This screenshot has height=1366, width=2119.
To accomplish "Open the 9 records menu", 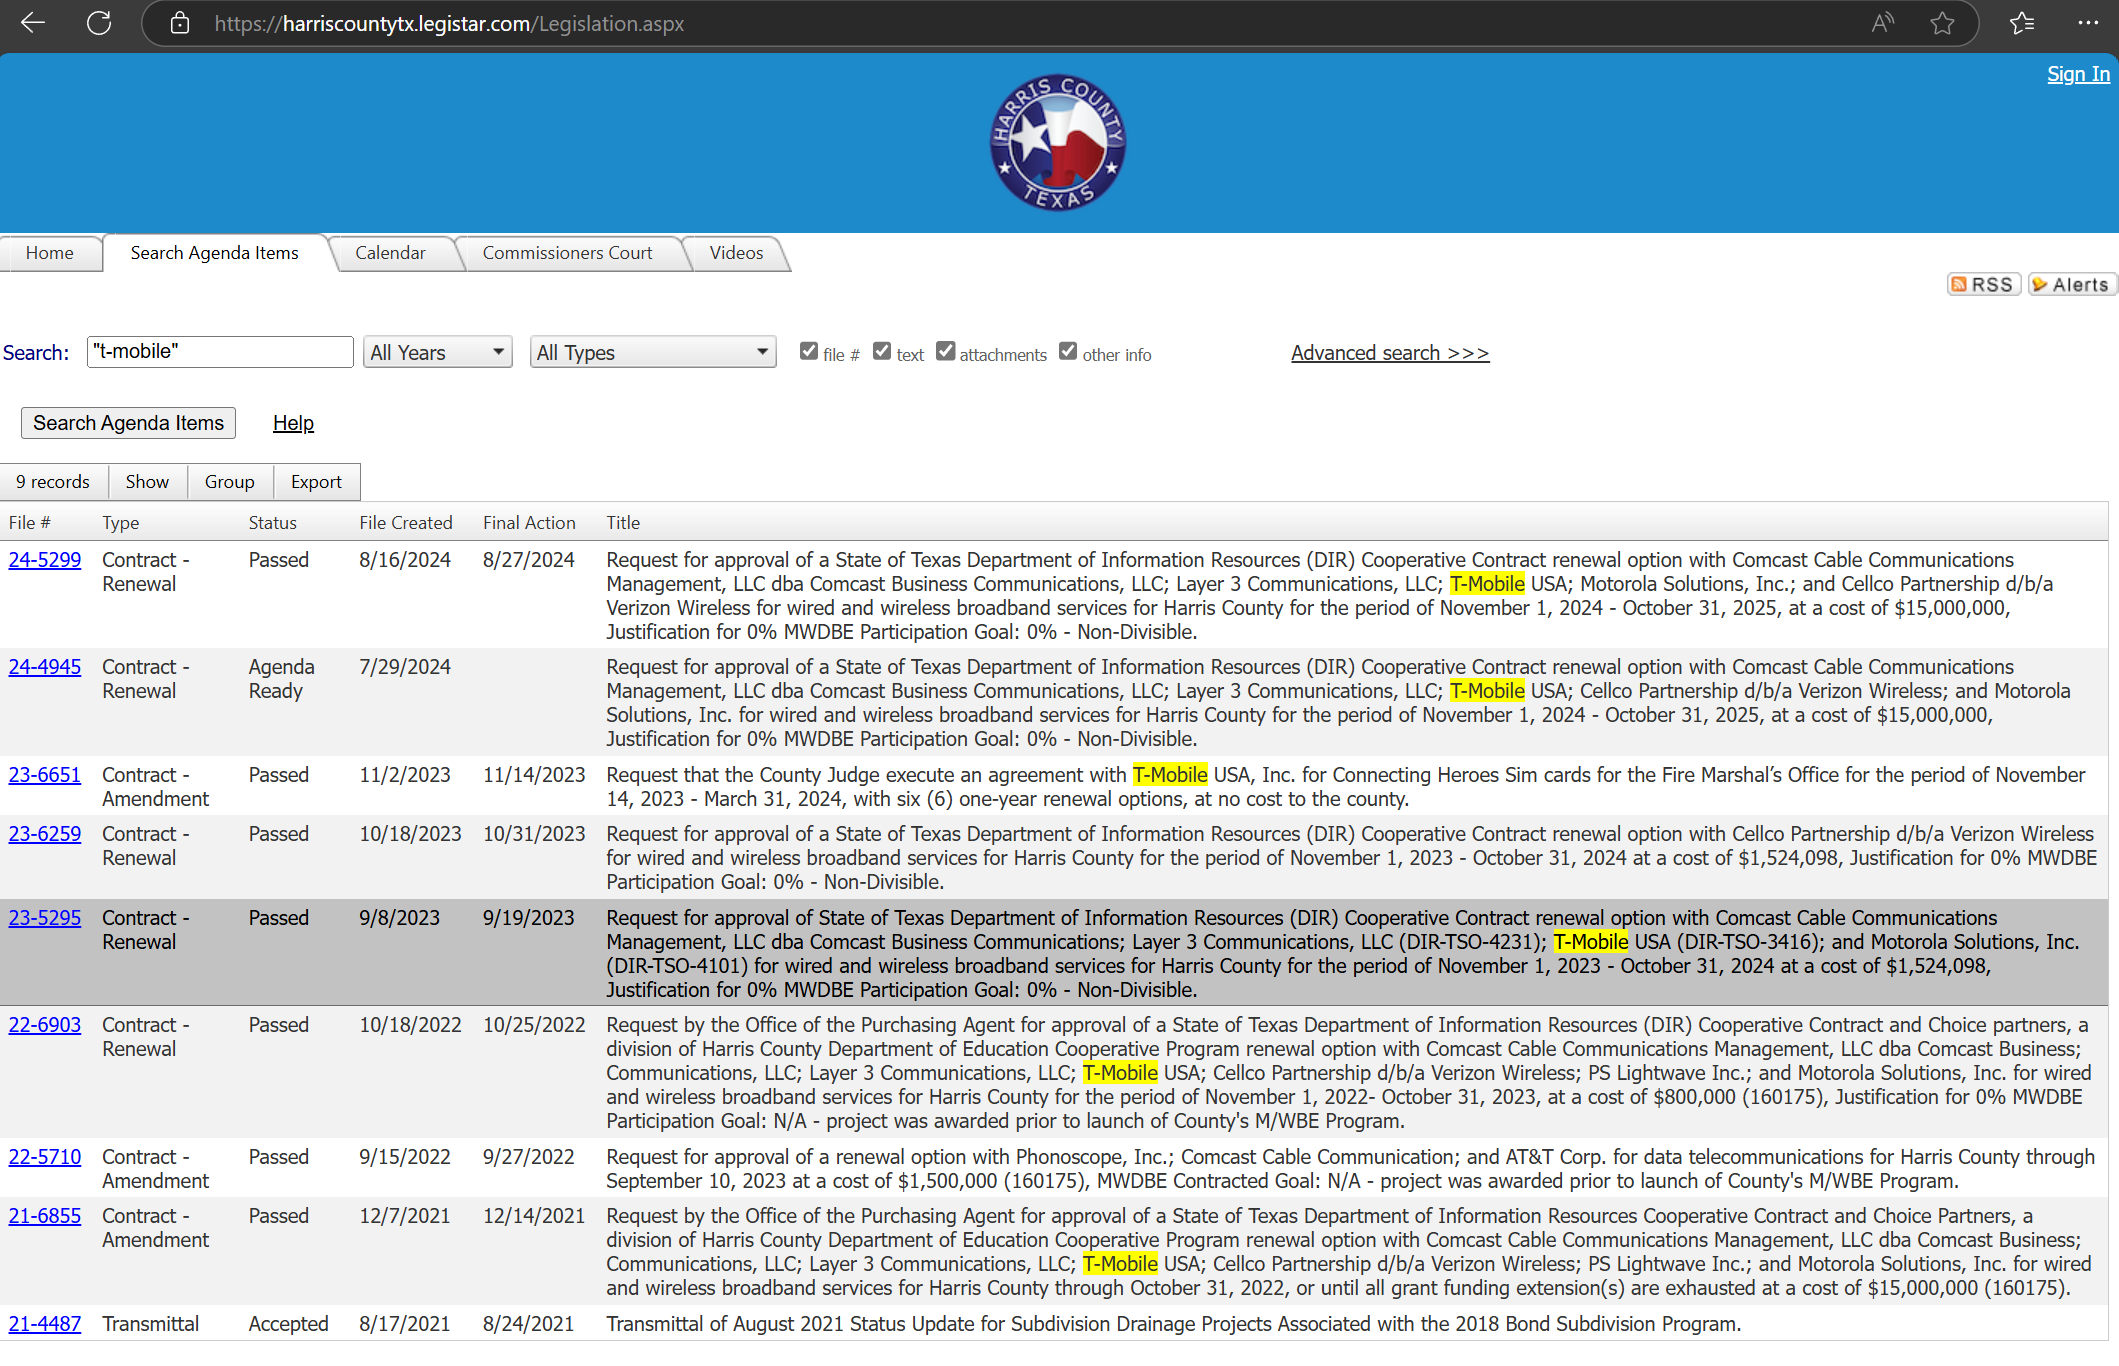I will [53, 482].
